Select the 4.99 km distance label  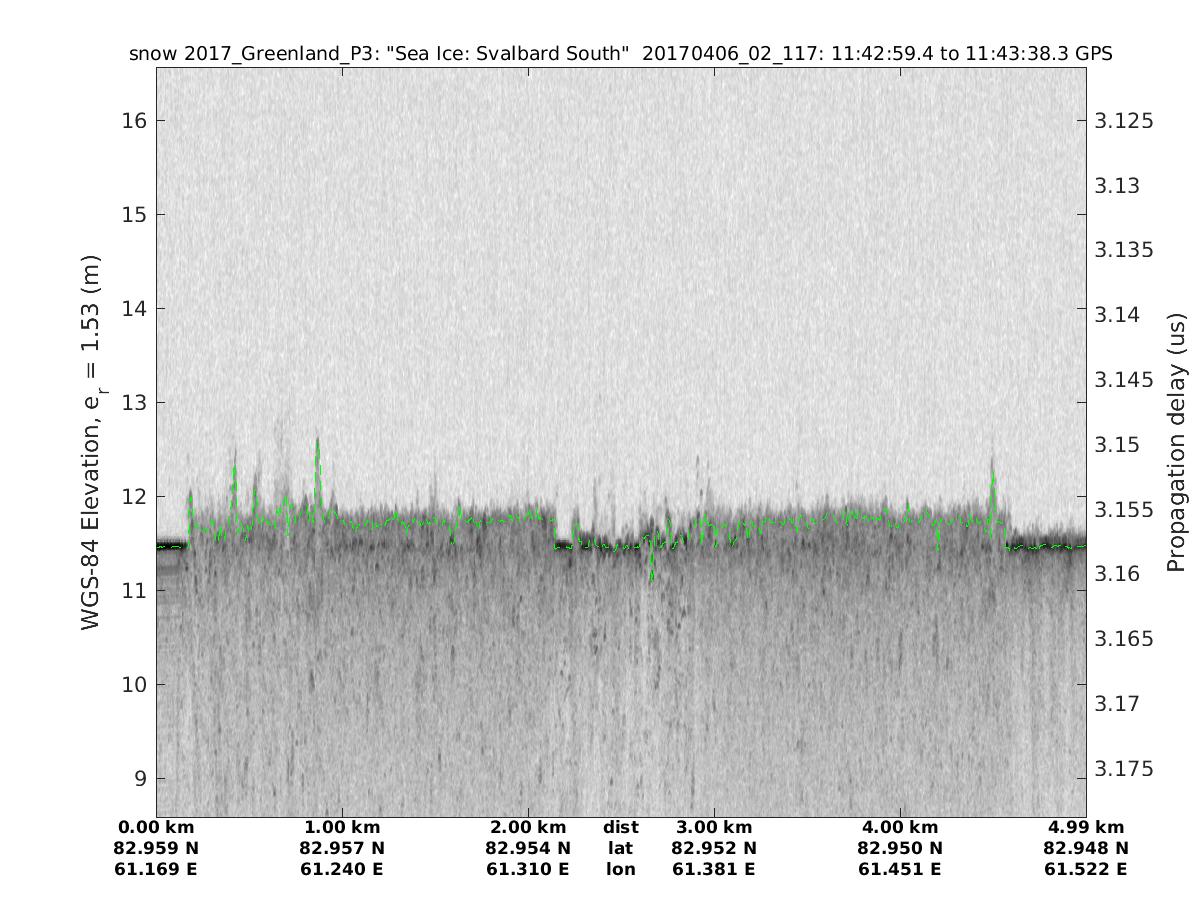[x=1085, y=827]
